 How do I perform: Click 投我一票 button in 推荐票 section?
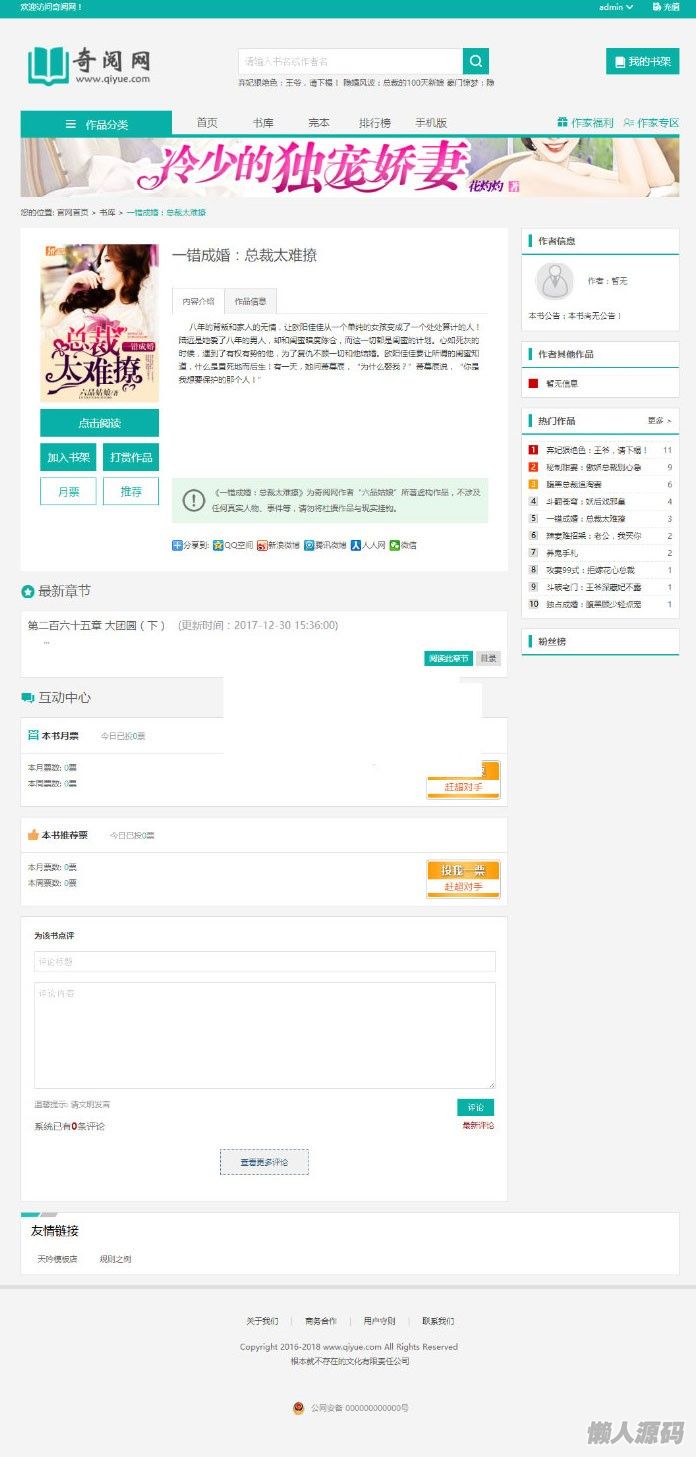[463, 879]
